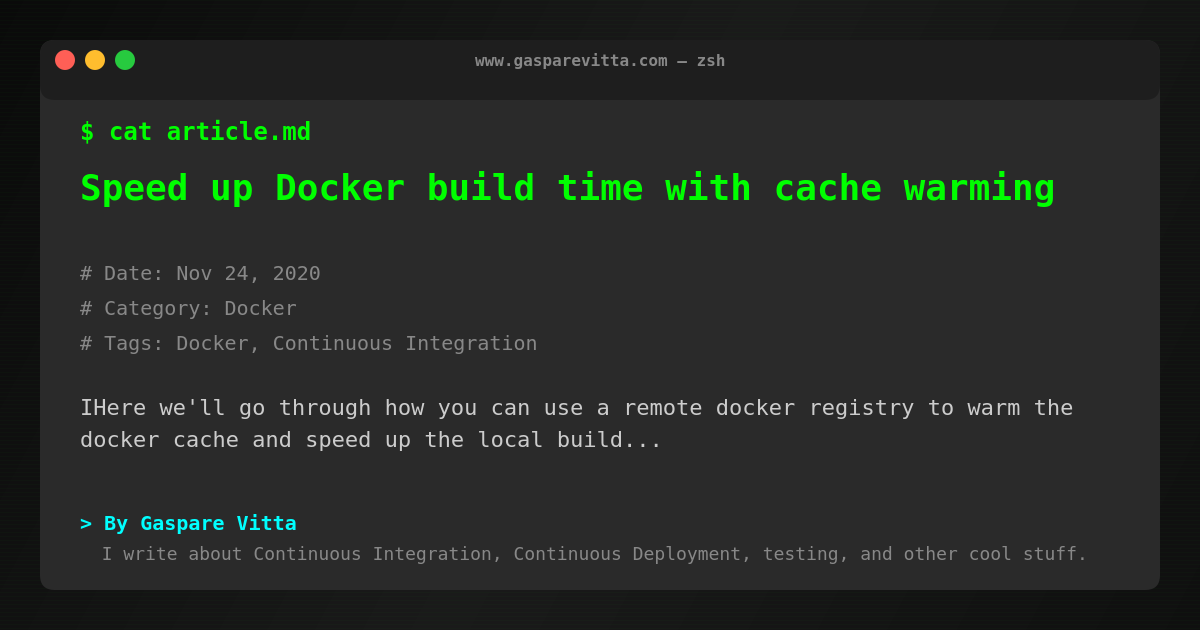The height and width of the screenshot is (630, 1200).
Task: Click the word cat in command
Action: click(x=130, y=132)
